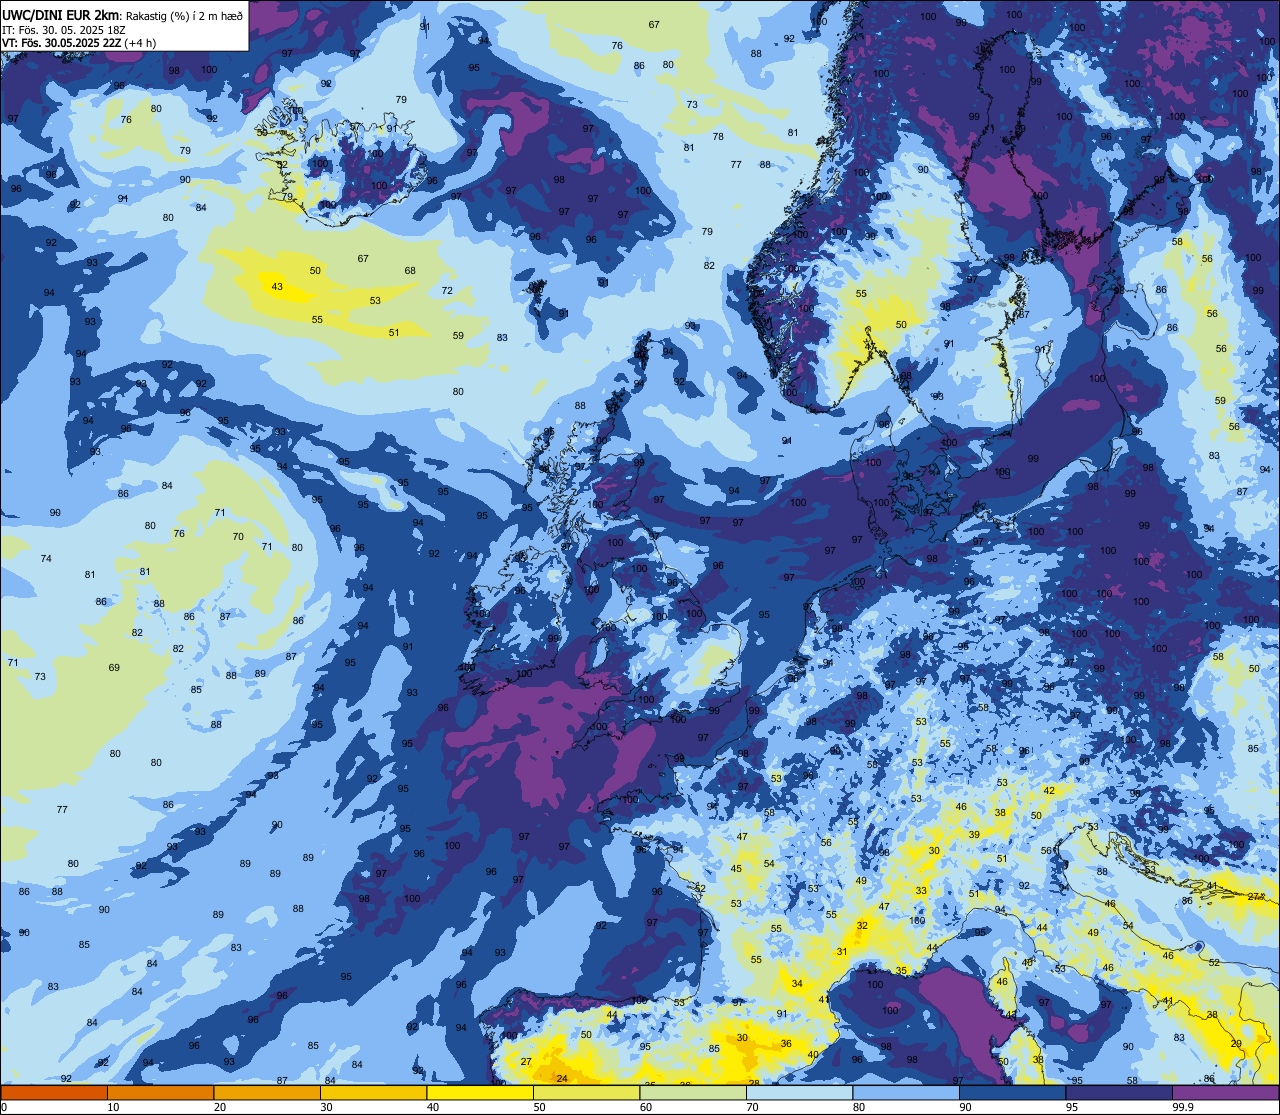The image size is (1280, 1115).
Task: Click the humidity value '72' in the Atlantic
Action: tap(447, 291)
